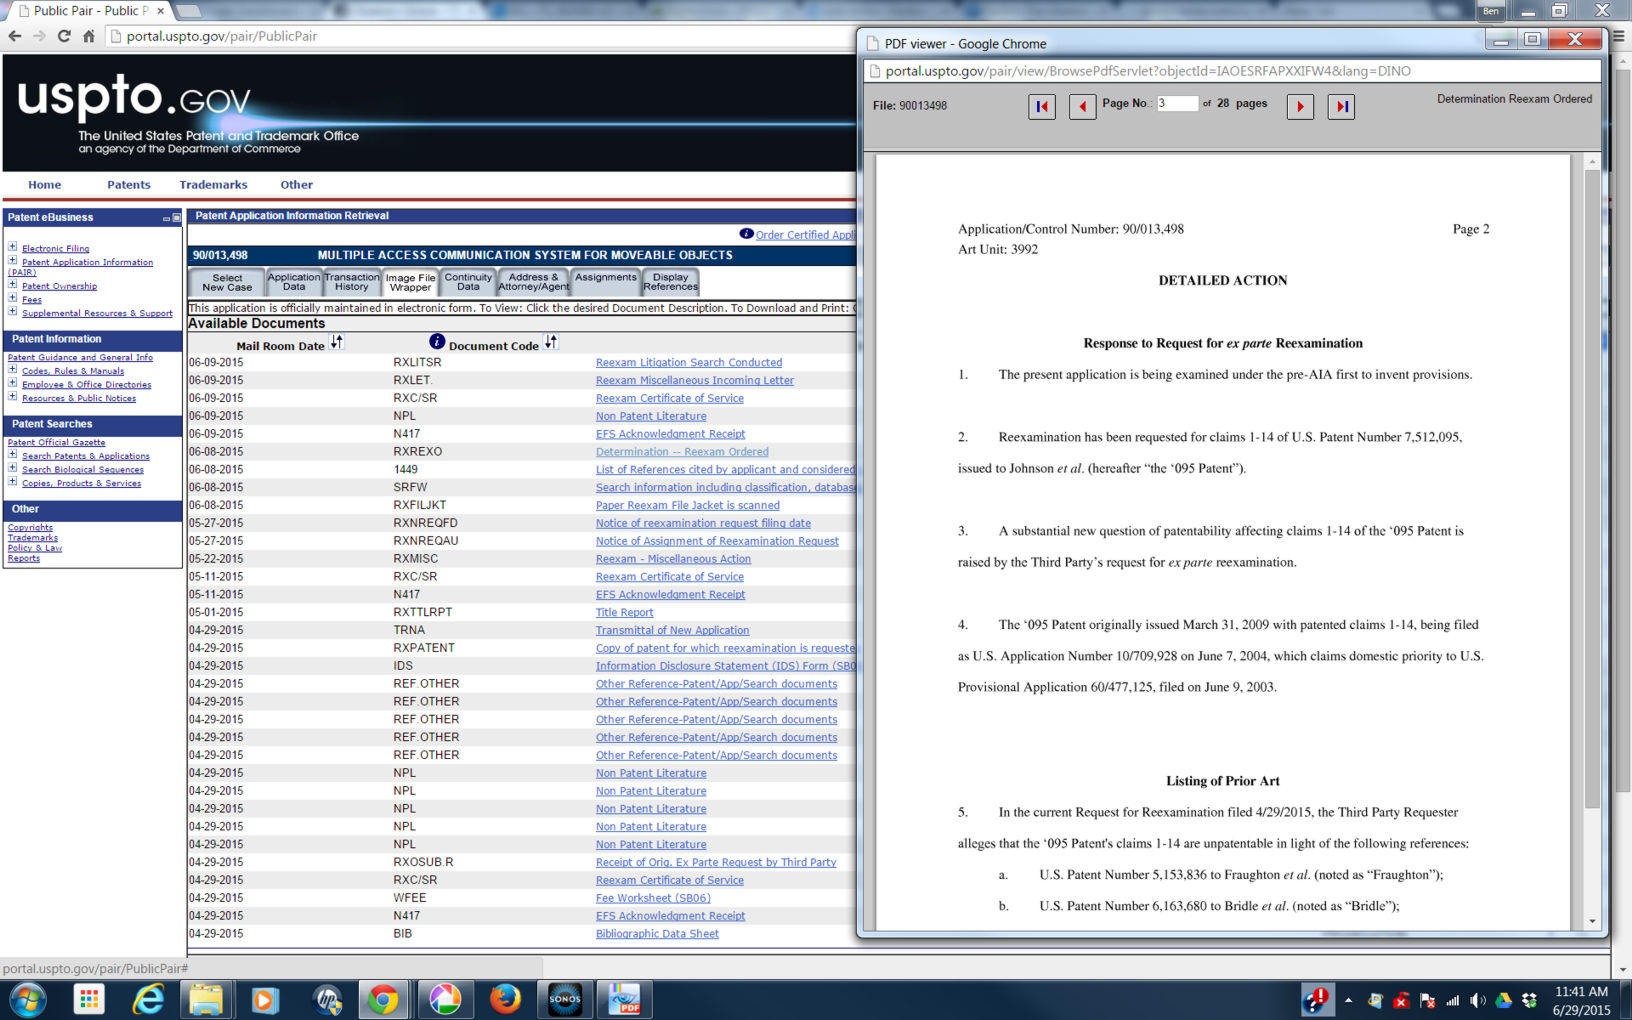Sort by Mail Room Date arrows icon
The height and width of the screenshot is (1020, 1632).
337,343
